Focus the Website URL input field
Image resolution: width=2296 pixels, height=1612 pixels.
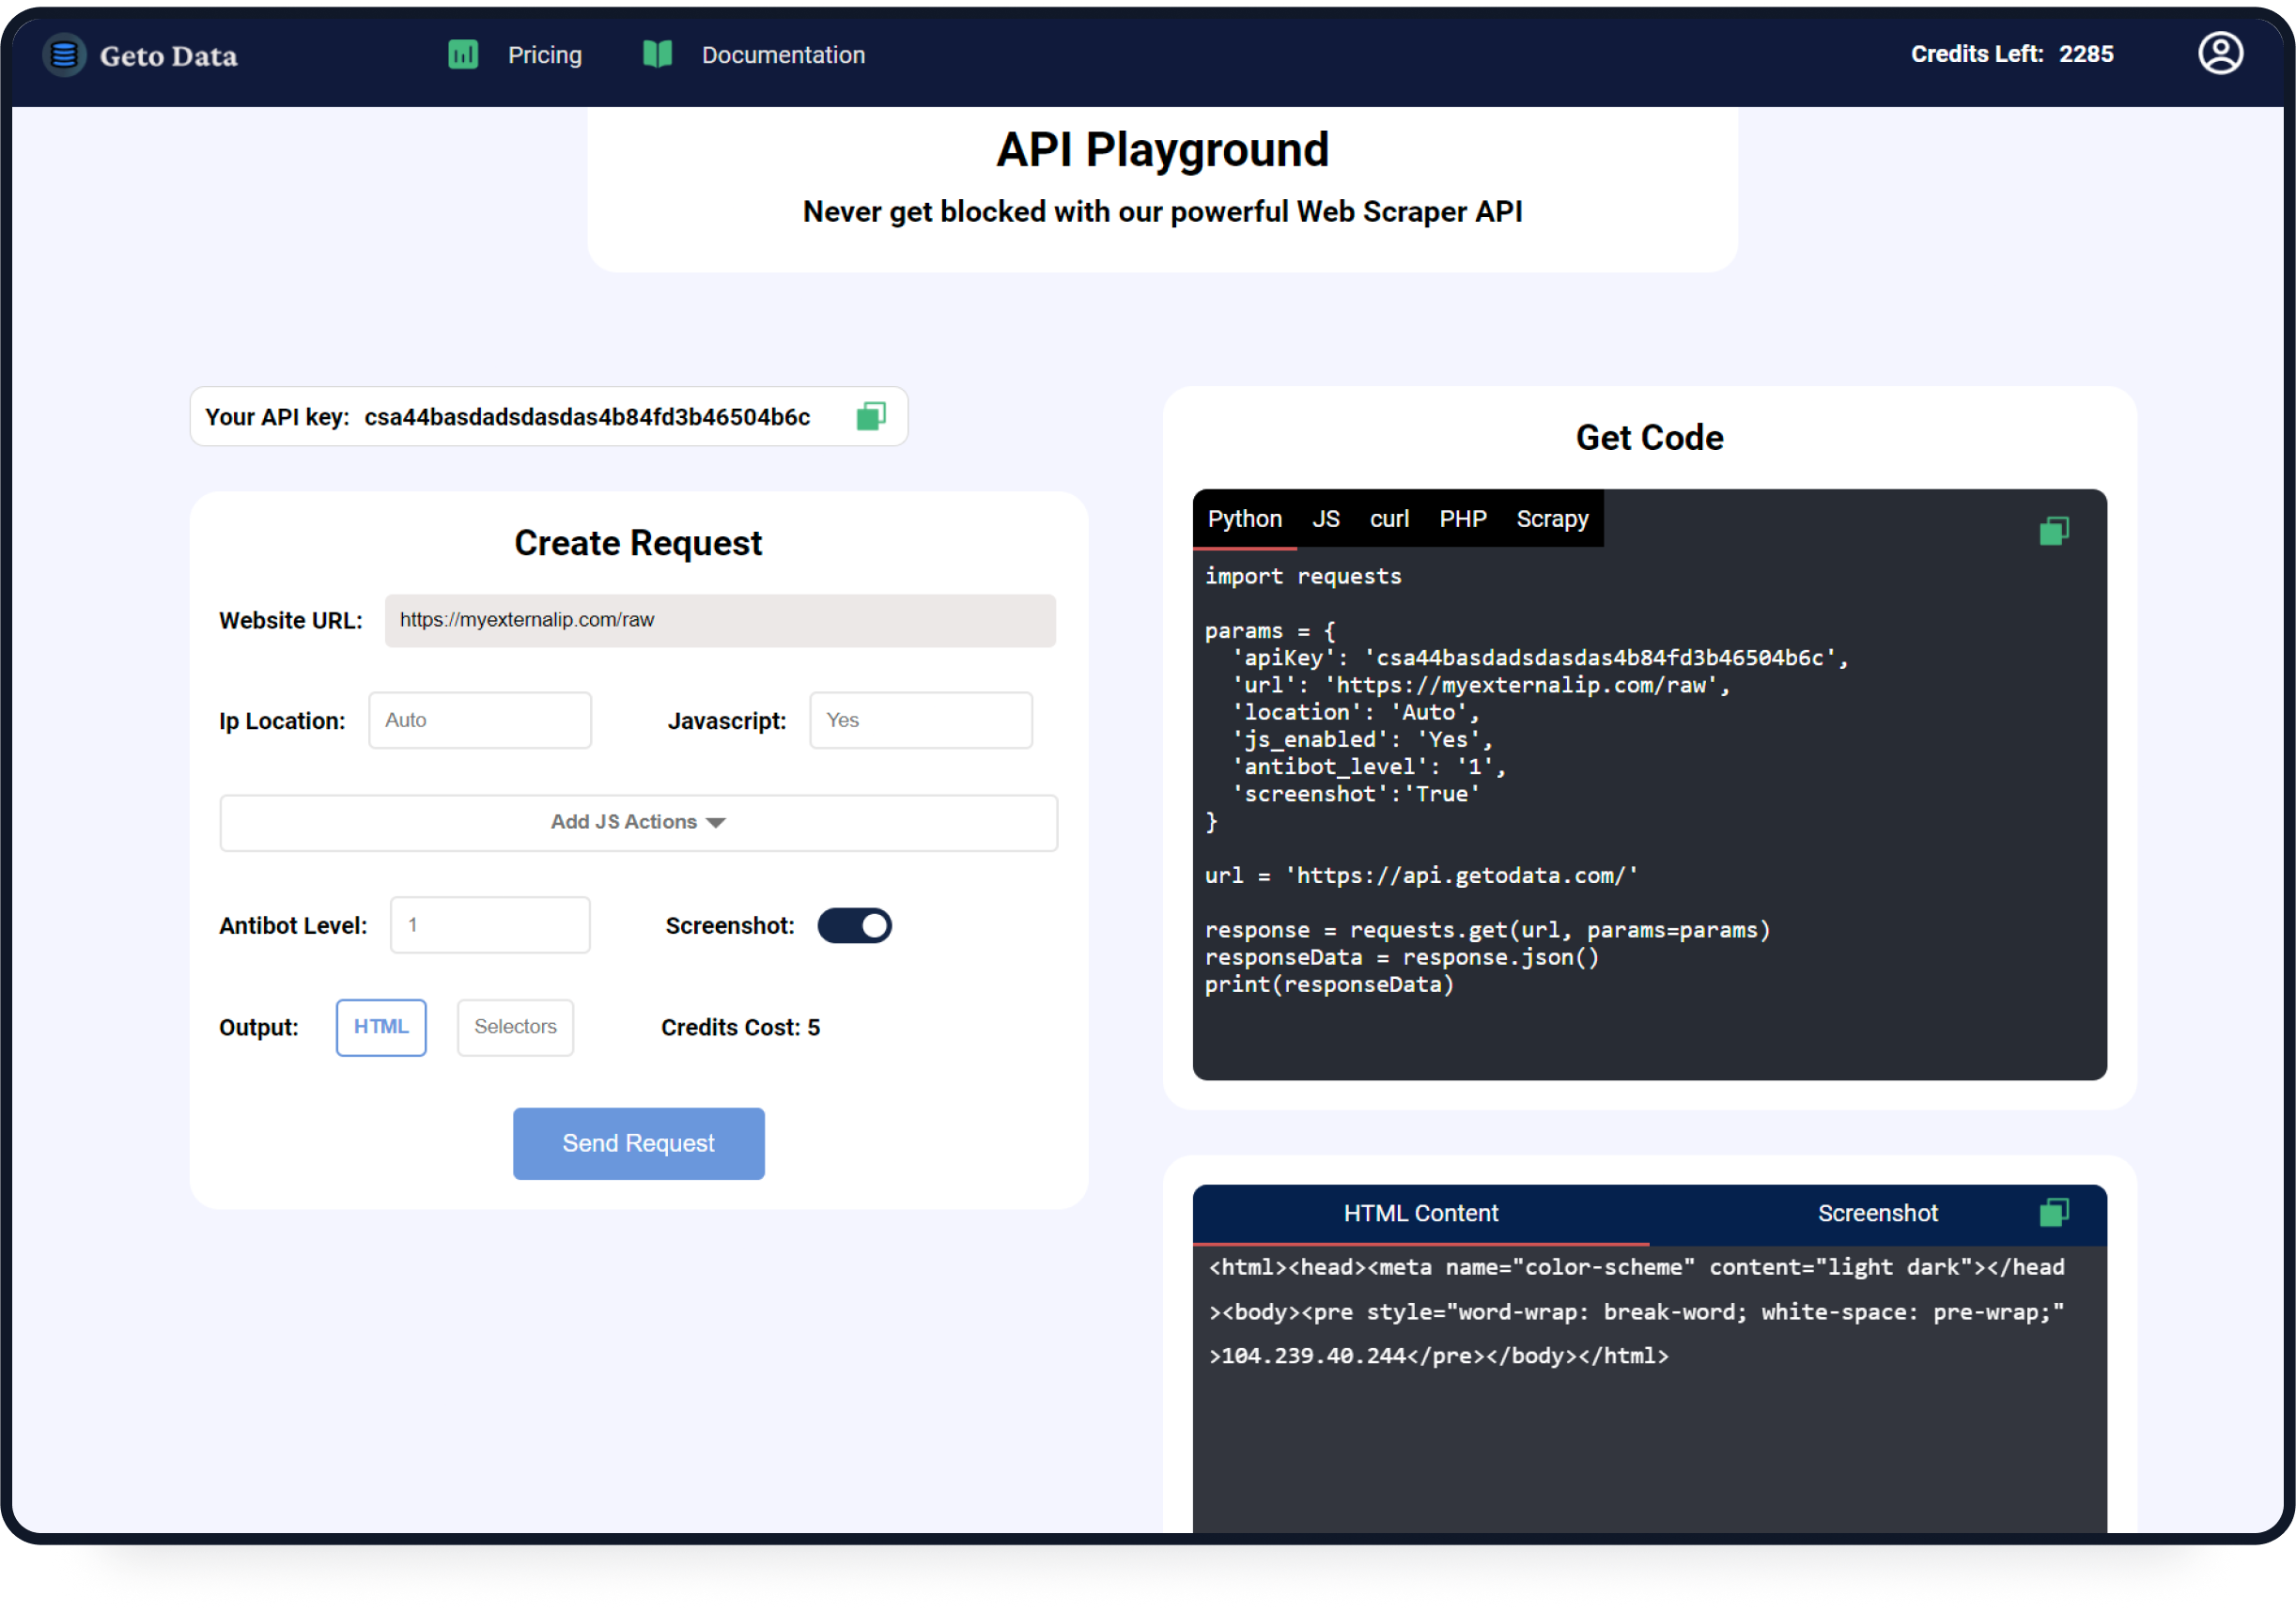coord(721,620)
